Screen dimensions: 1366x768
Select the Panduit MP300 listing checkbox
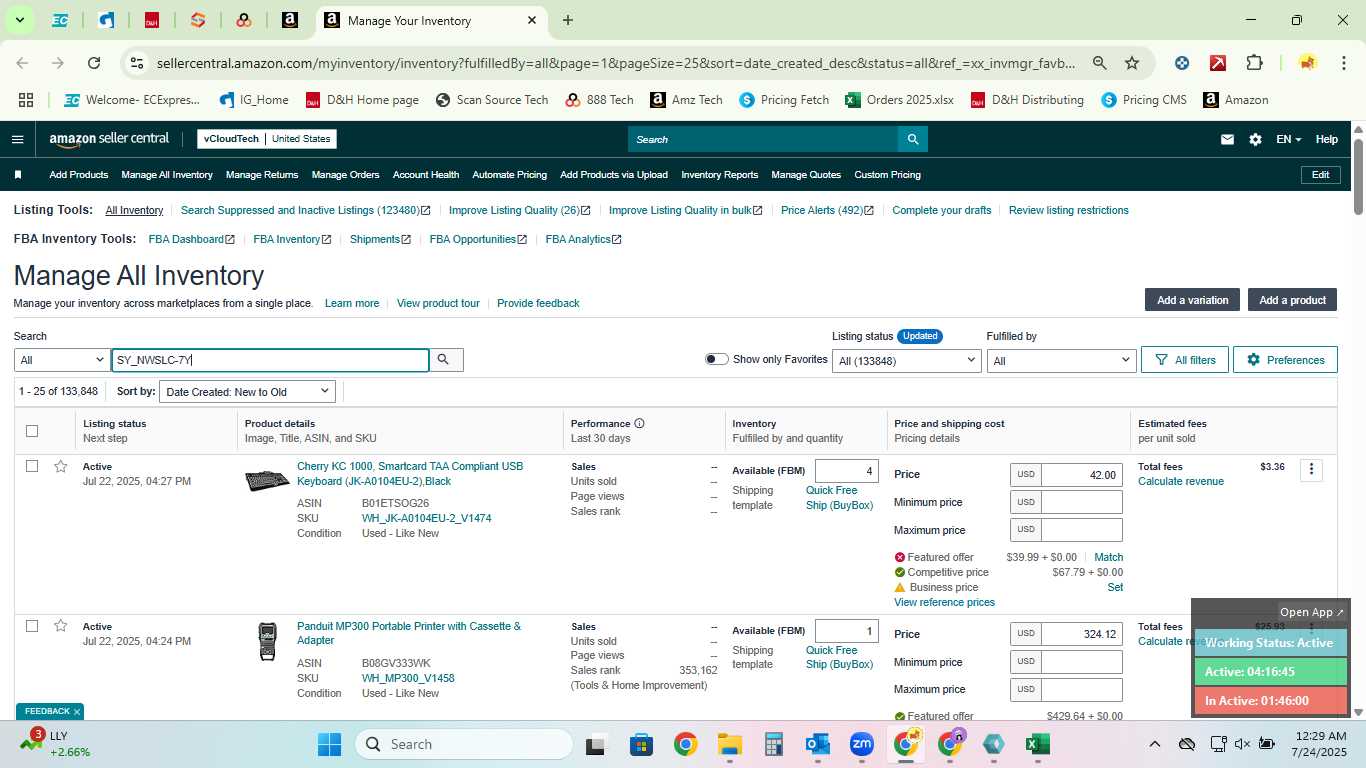(x=32, y=626)
